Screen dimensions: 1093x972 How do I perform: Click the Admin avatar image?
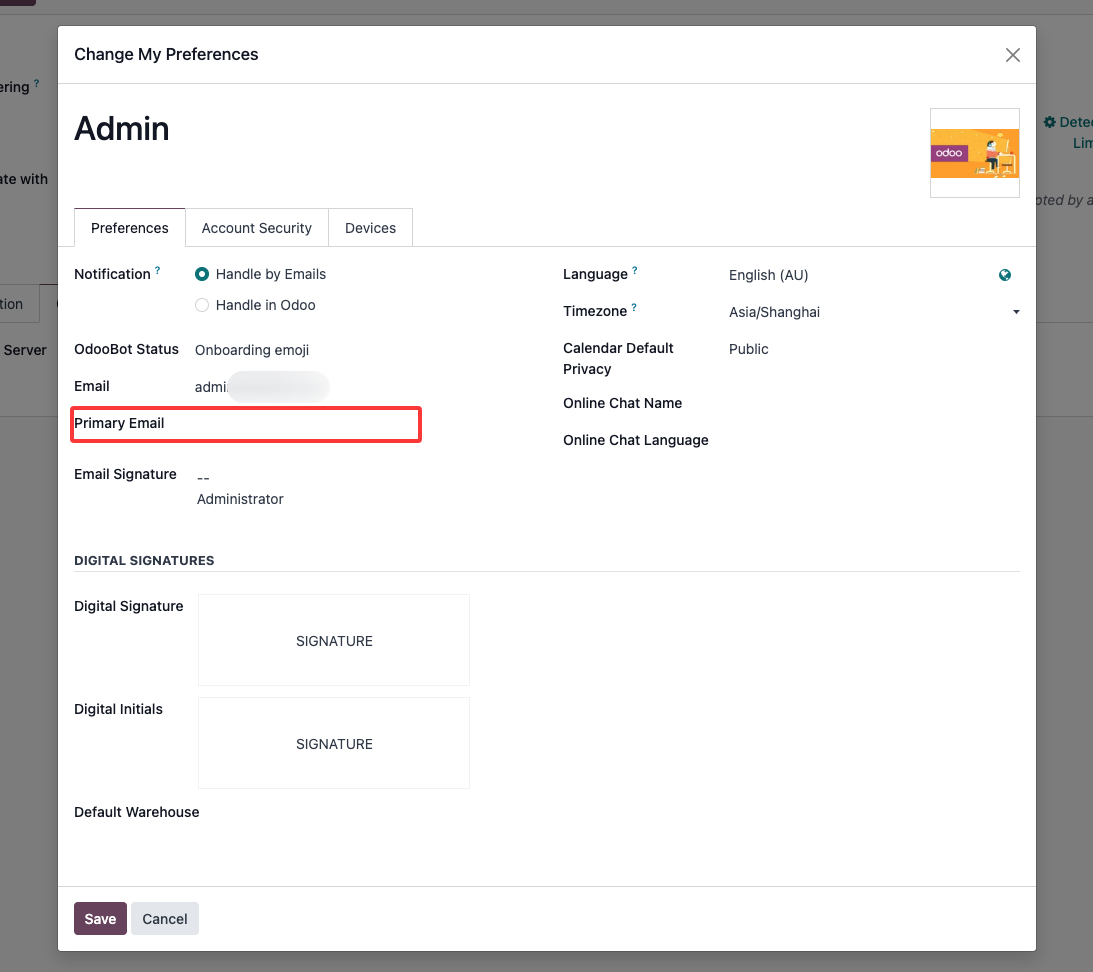tap(974, 153)
